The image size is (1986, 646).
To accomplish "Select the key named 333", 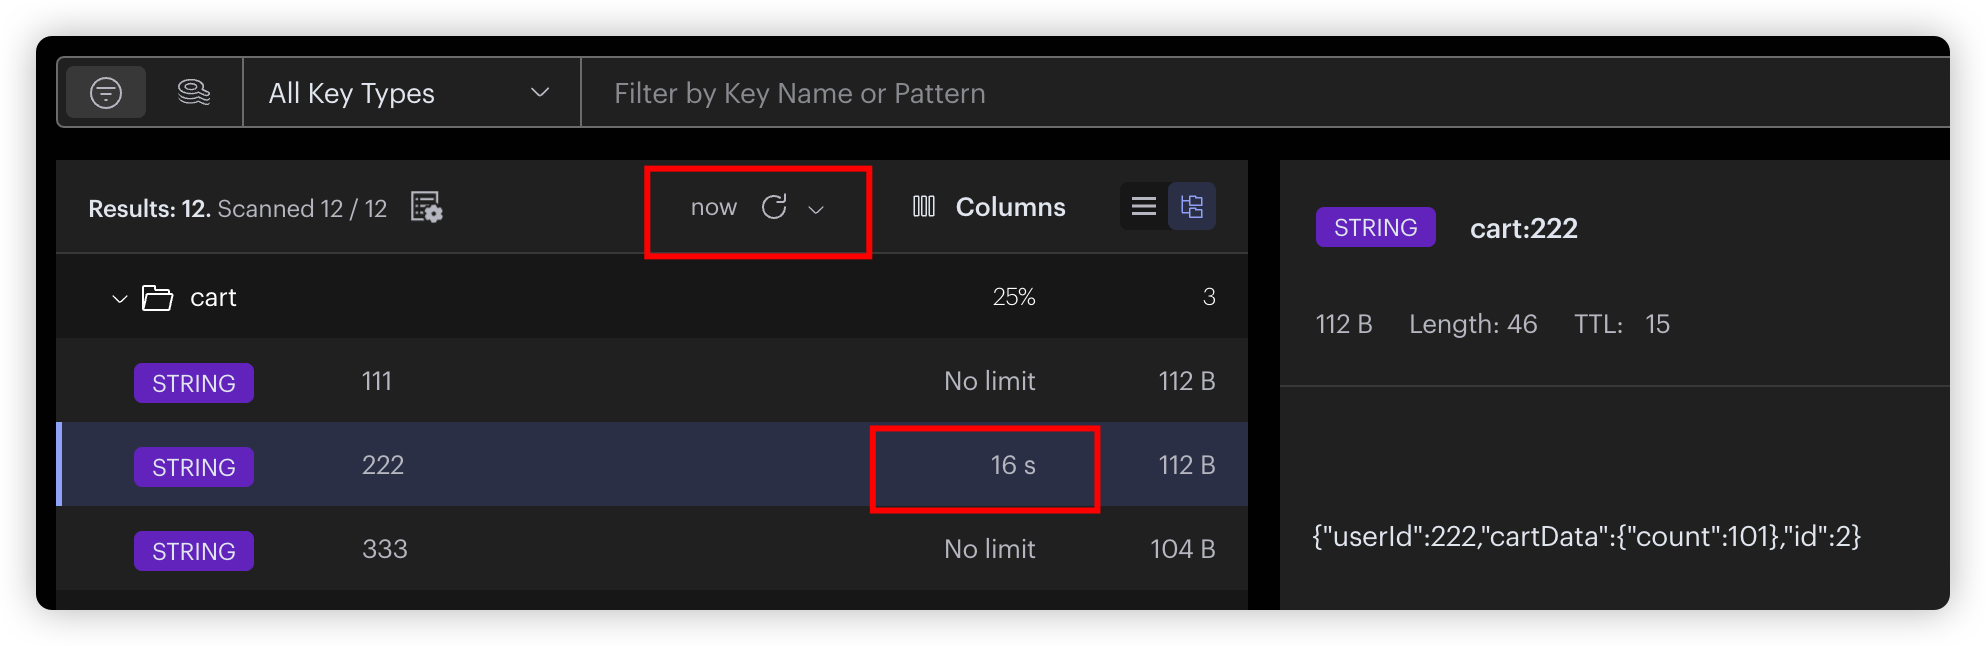I will click(x=385, y=549).
